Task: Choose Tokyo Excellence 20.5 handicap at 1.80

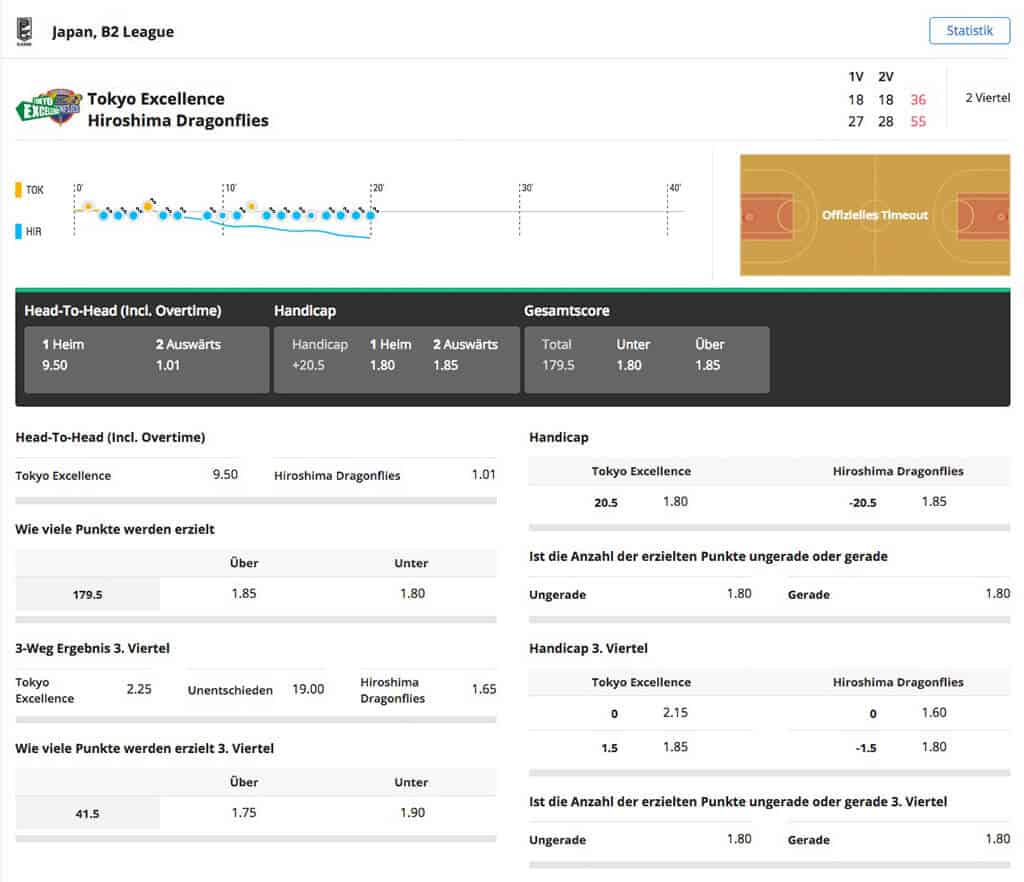Action: 641,502
